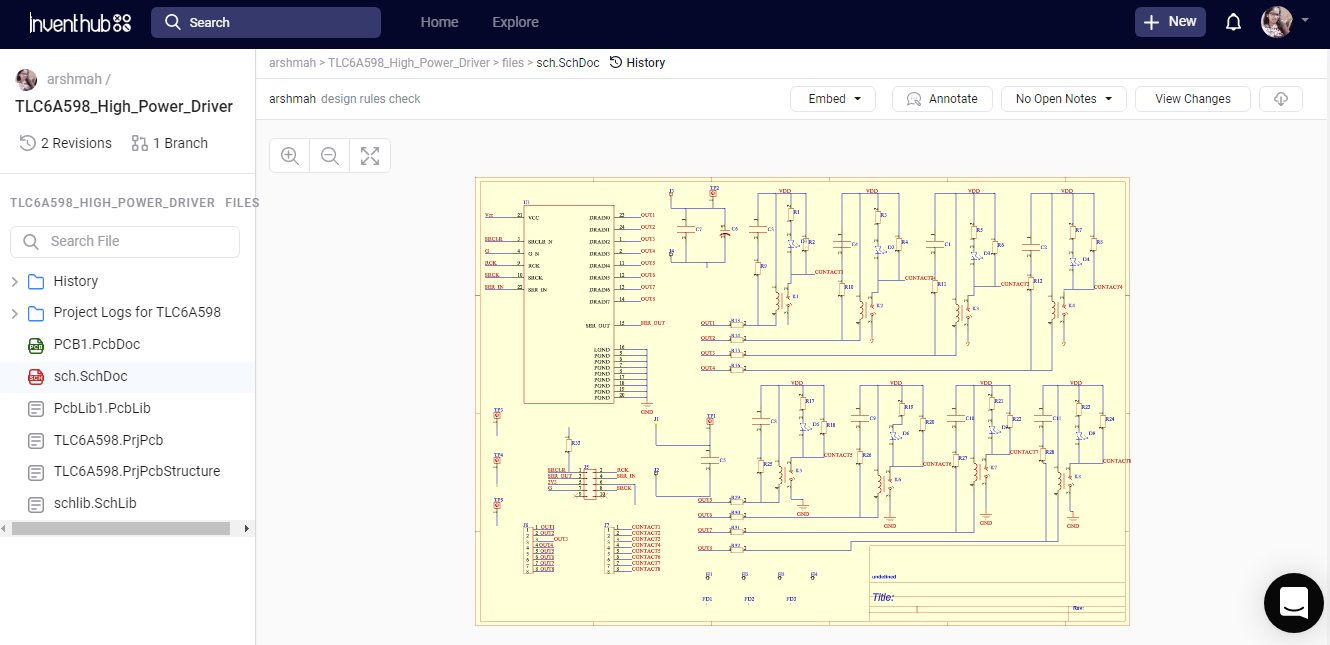The height and width of the screenshot is (645, 1330).
Task: Click the TLC6A598_High_Power_Driver project title
Action: (x=124, y=107)
